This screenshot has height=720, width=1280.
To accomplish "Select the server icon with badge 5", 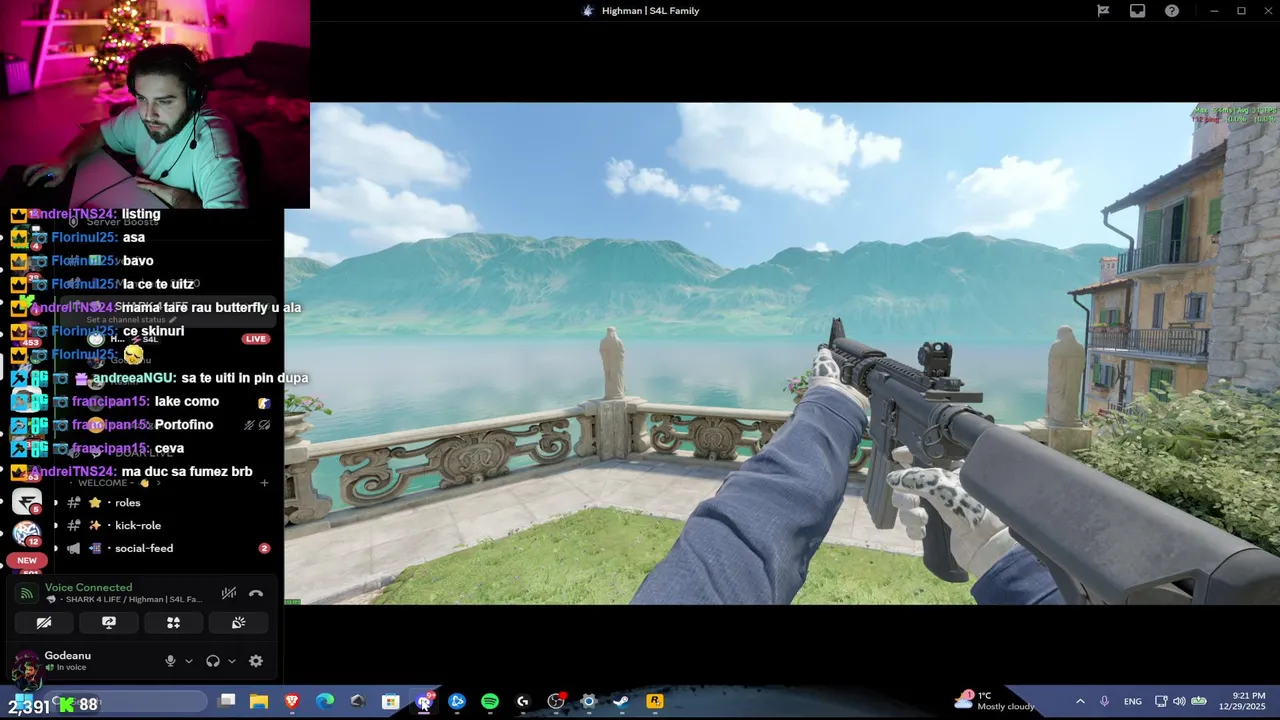I will tap(27, 503).
